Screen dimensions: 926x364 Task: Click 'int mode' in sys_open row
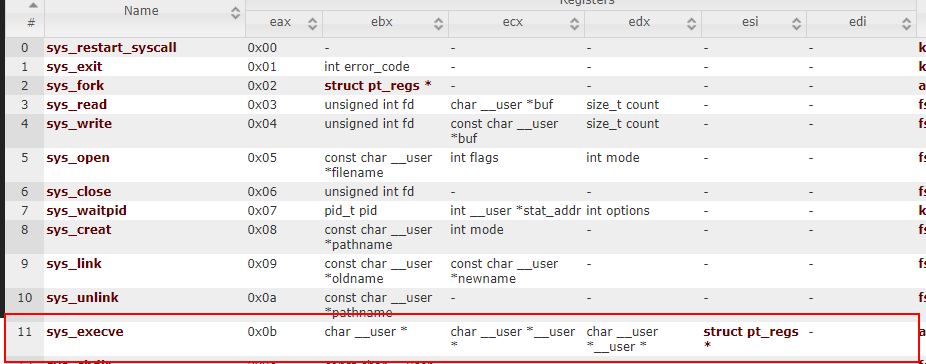pyautogui.click(x=612, y=158)
